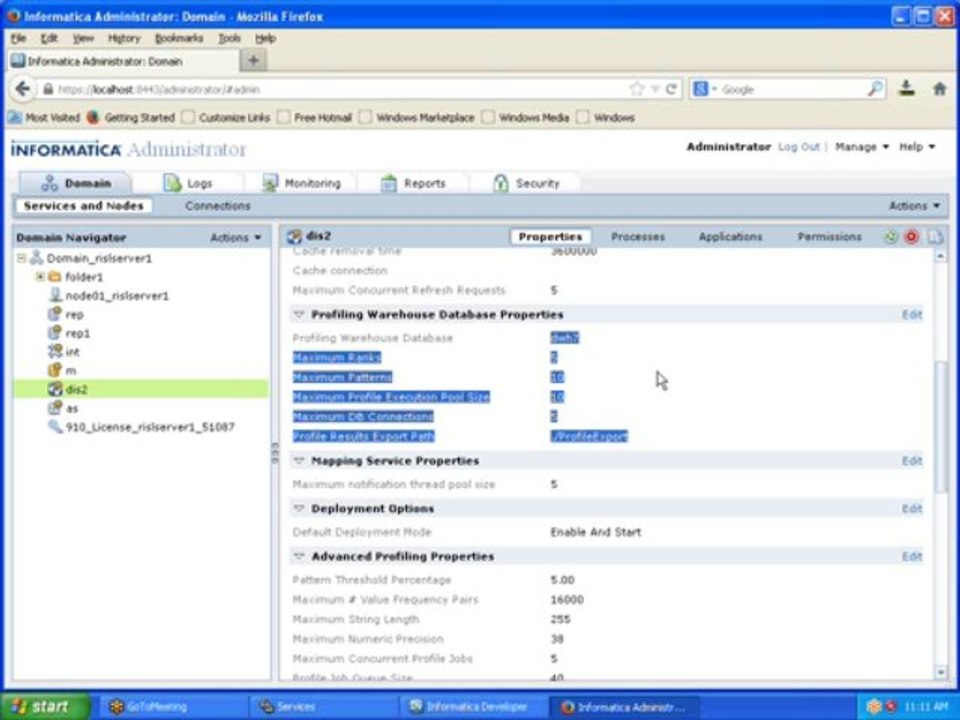Click the scroll up arrow of properties panel

tap(941, 257)
